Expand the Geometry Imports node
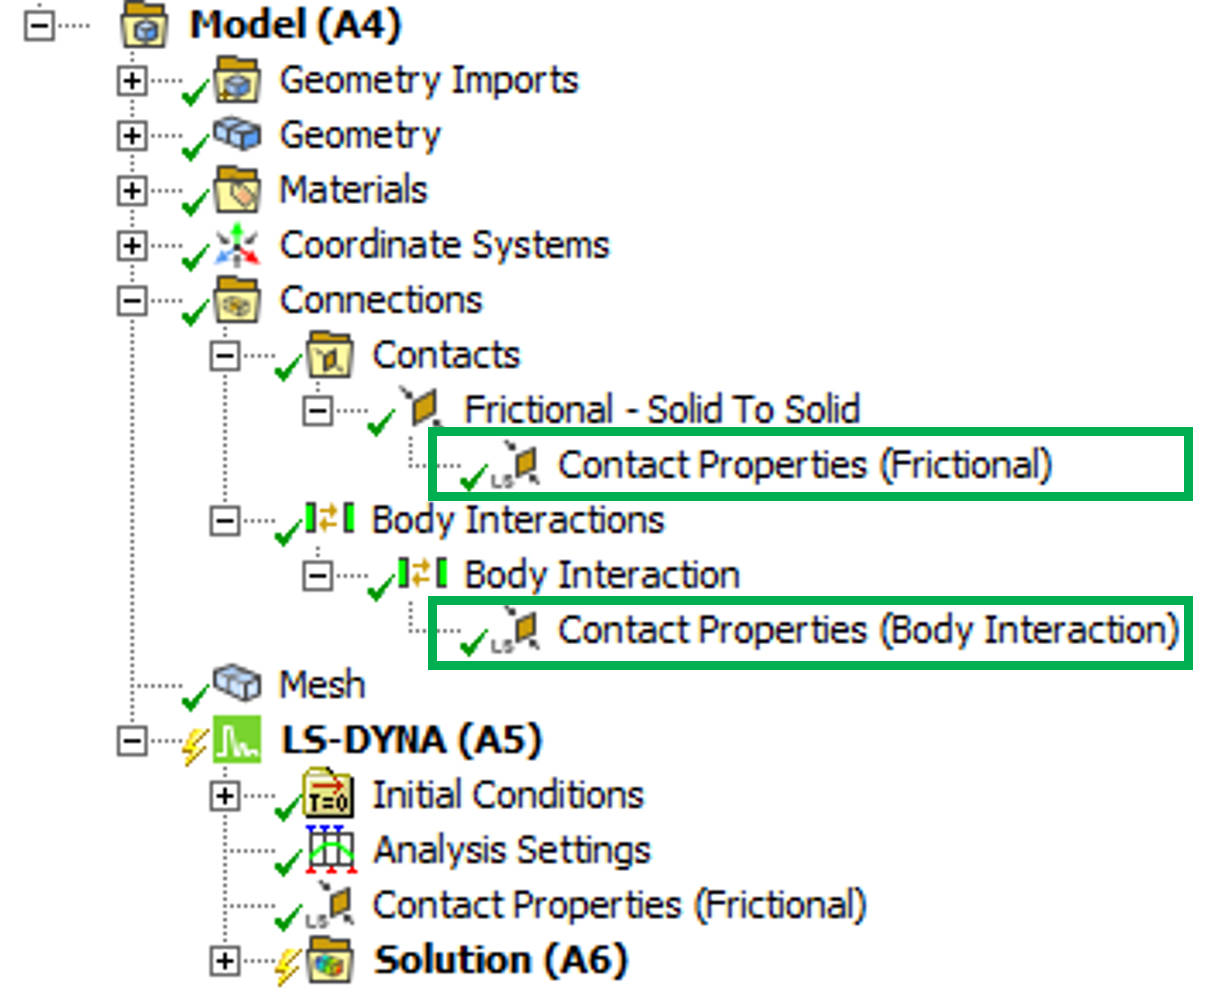This screenshot has width=1213, height=1004. pyautogui.click(x=132, y=81)
